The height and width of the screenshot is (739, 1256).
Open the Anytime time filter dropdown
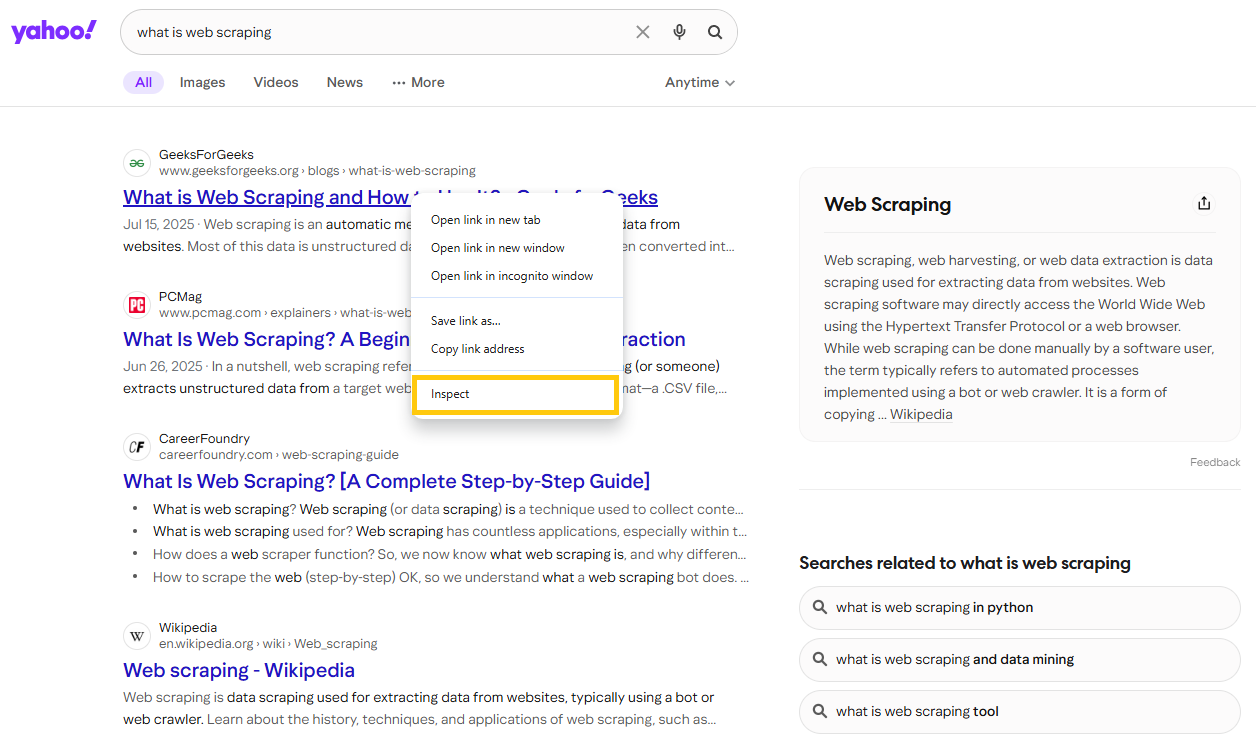700,83
